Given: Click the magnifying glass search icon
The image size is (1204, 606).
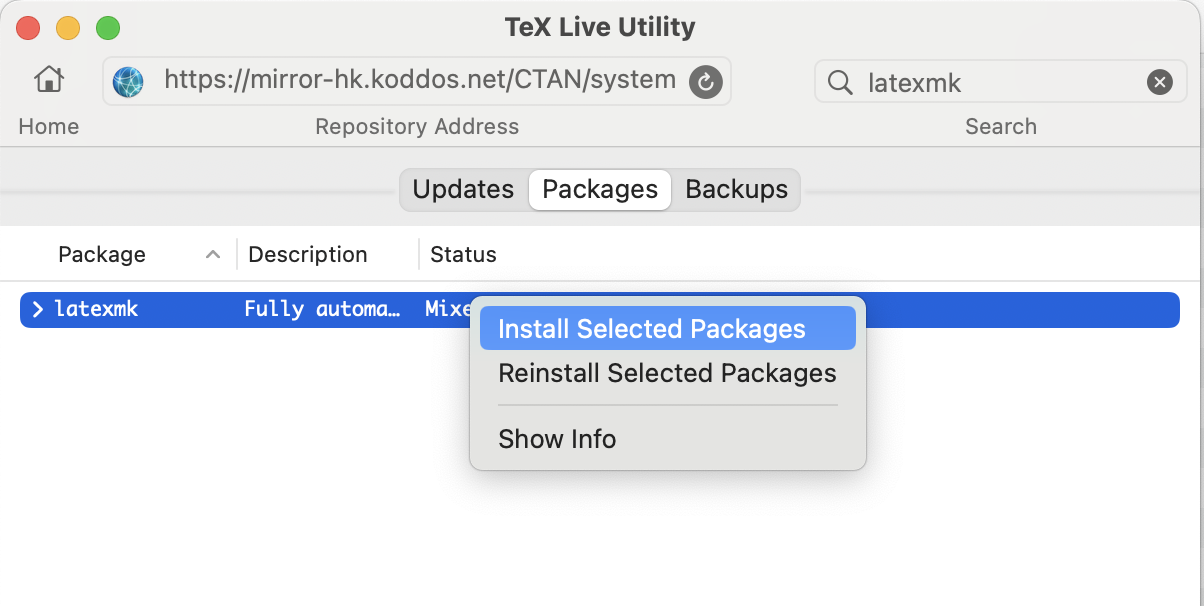Looking at the screenshot, I should pos(841,82).
